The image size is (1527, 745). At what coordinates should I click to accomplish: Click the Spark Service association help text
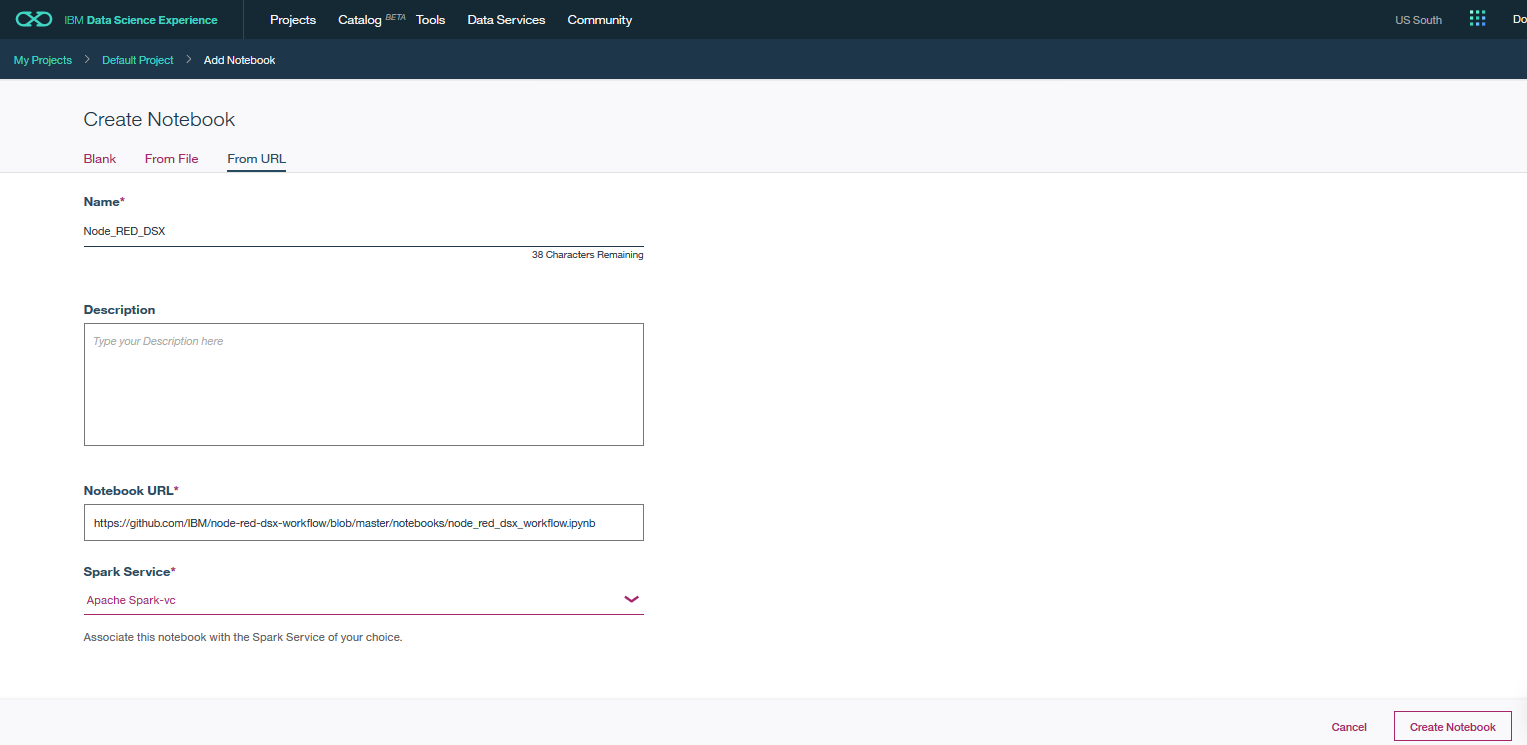point(243,637)
